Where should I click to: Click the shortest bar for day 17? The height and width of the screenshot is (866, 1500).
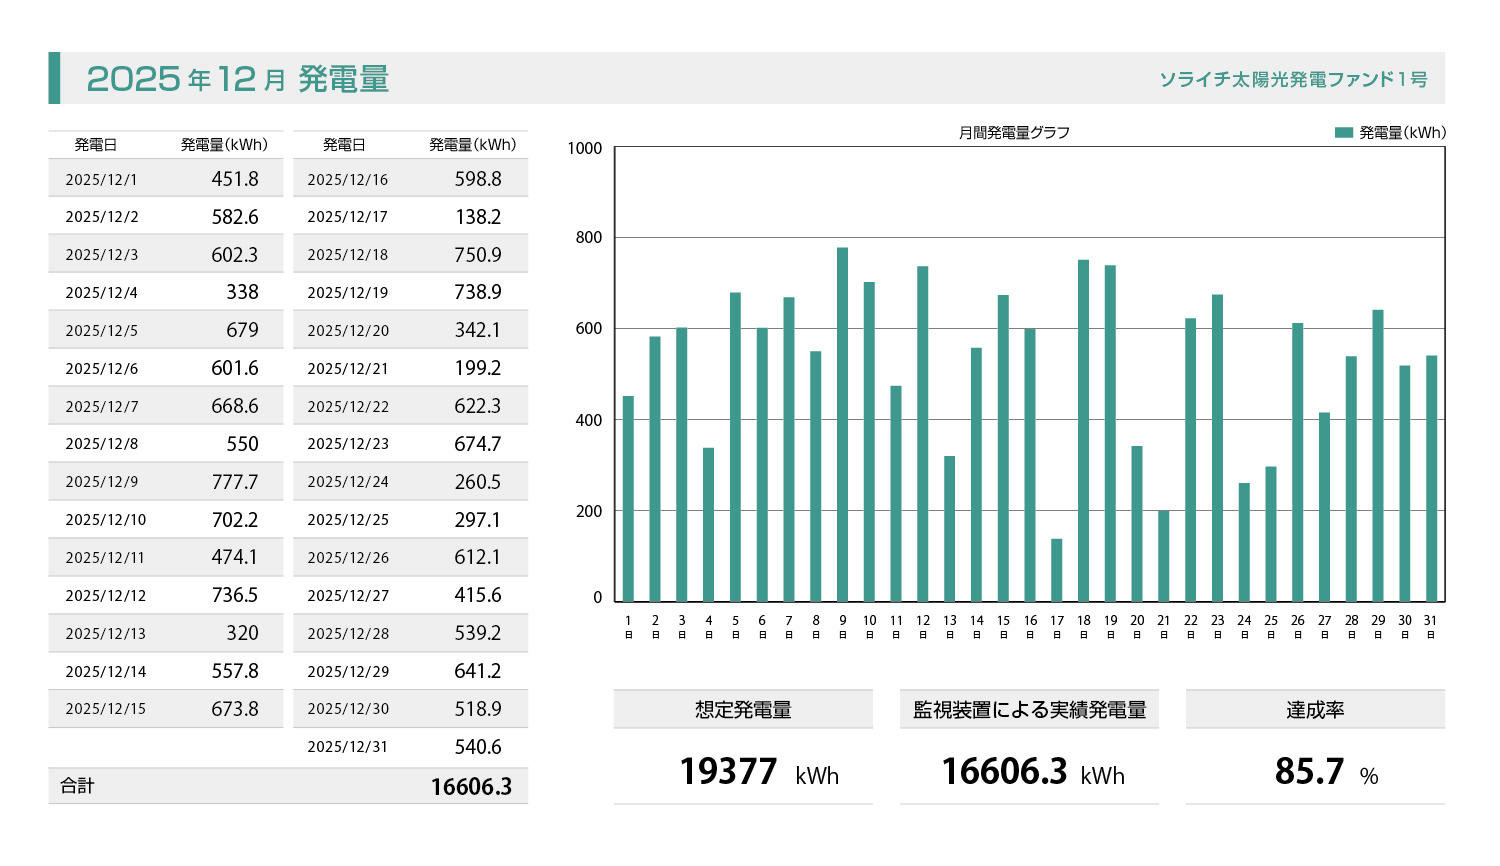(x=1056, y=570)
